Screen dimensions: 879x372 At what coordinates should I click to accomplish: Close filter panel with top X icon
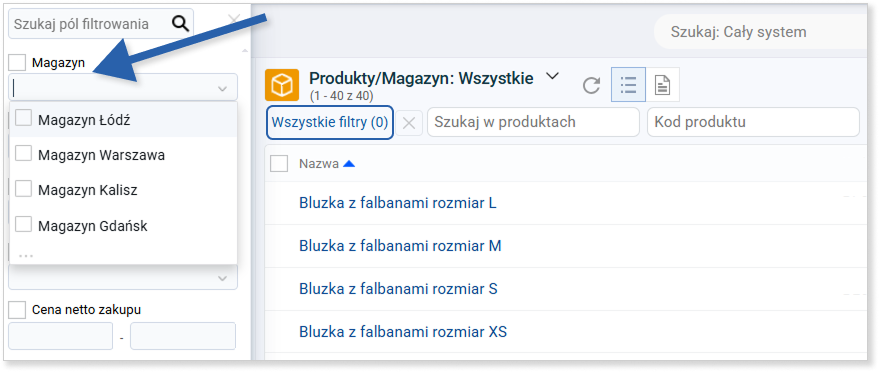[234, 20]
